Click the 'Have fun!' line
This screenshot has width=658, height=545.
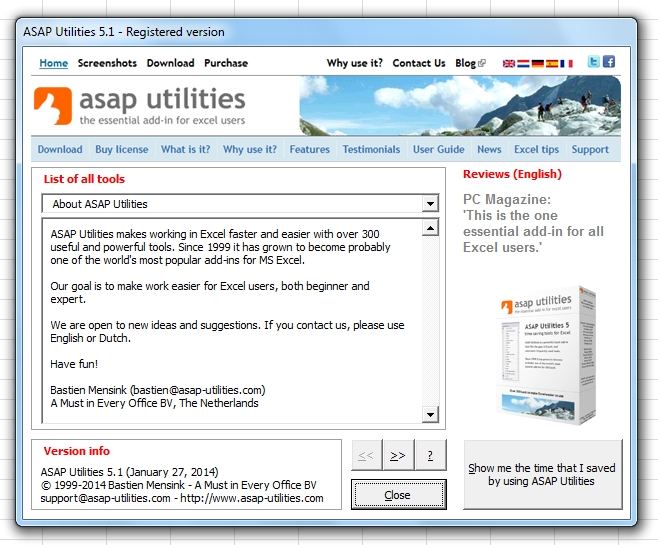coord(74,364)
